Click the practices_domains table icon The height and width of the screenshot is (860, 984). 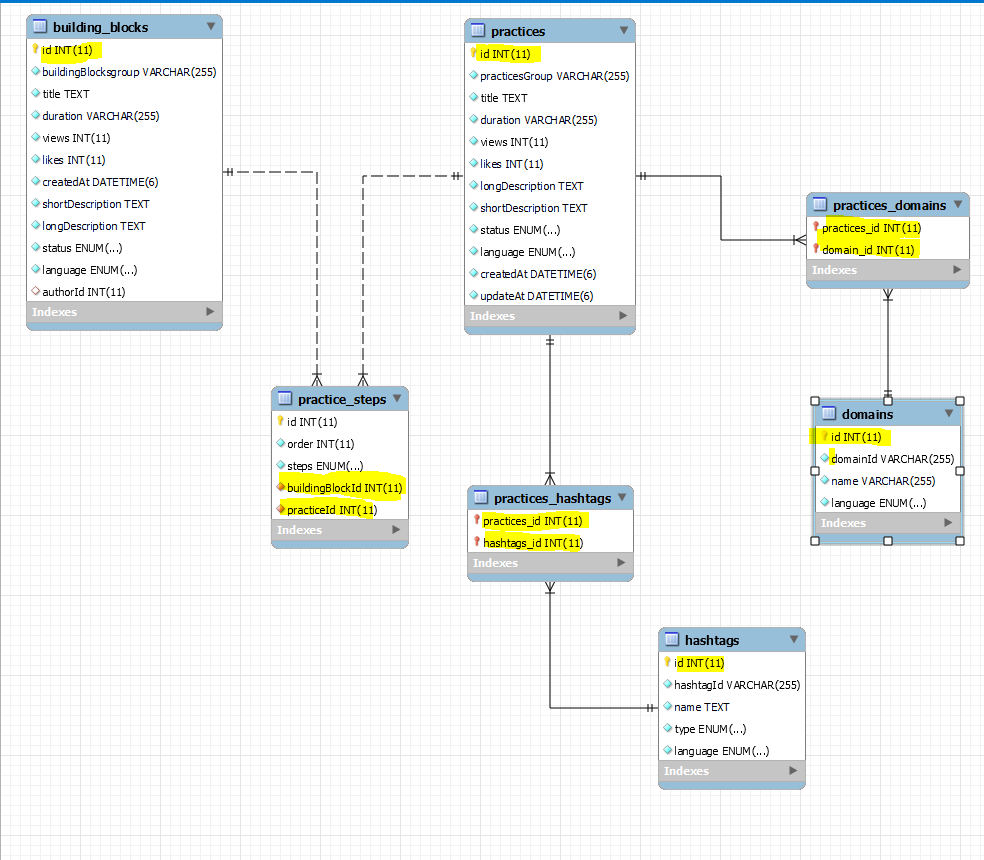tap(820, 205)
